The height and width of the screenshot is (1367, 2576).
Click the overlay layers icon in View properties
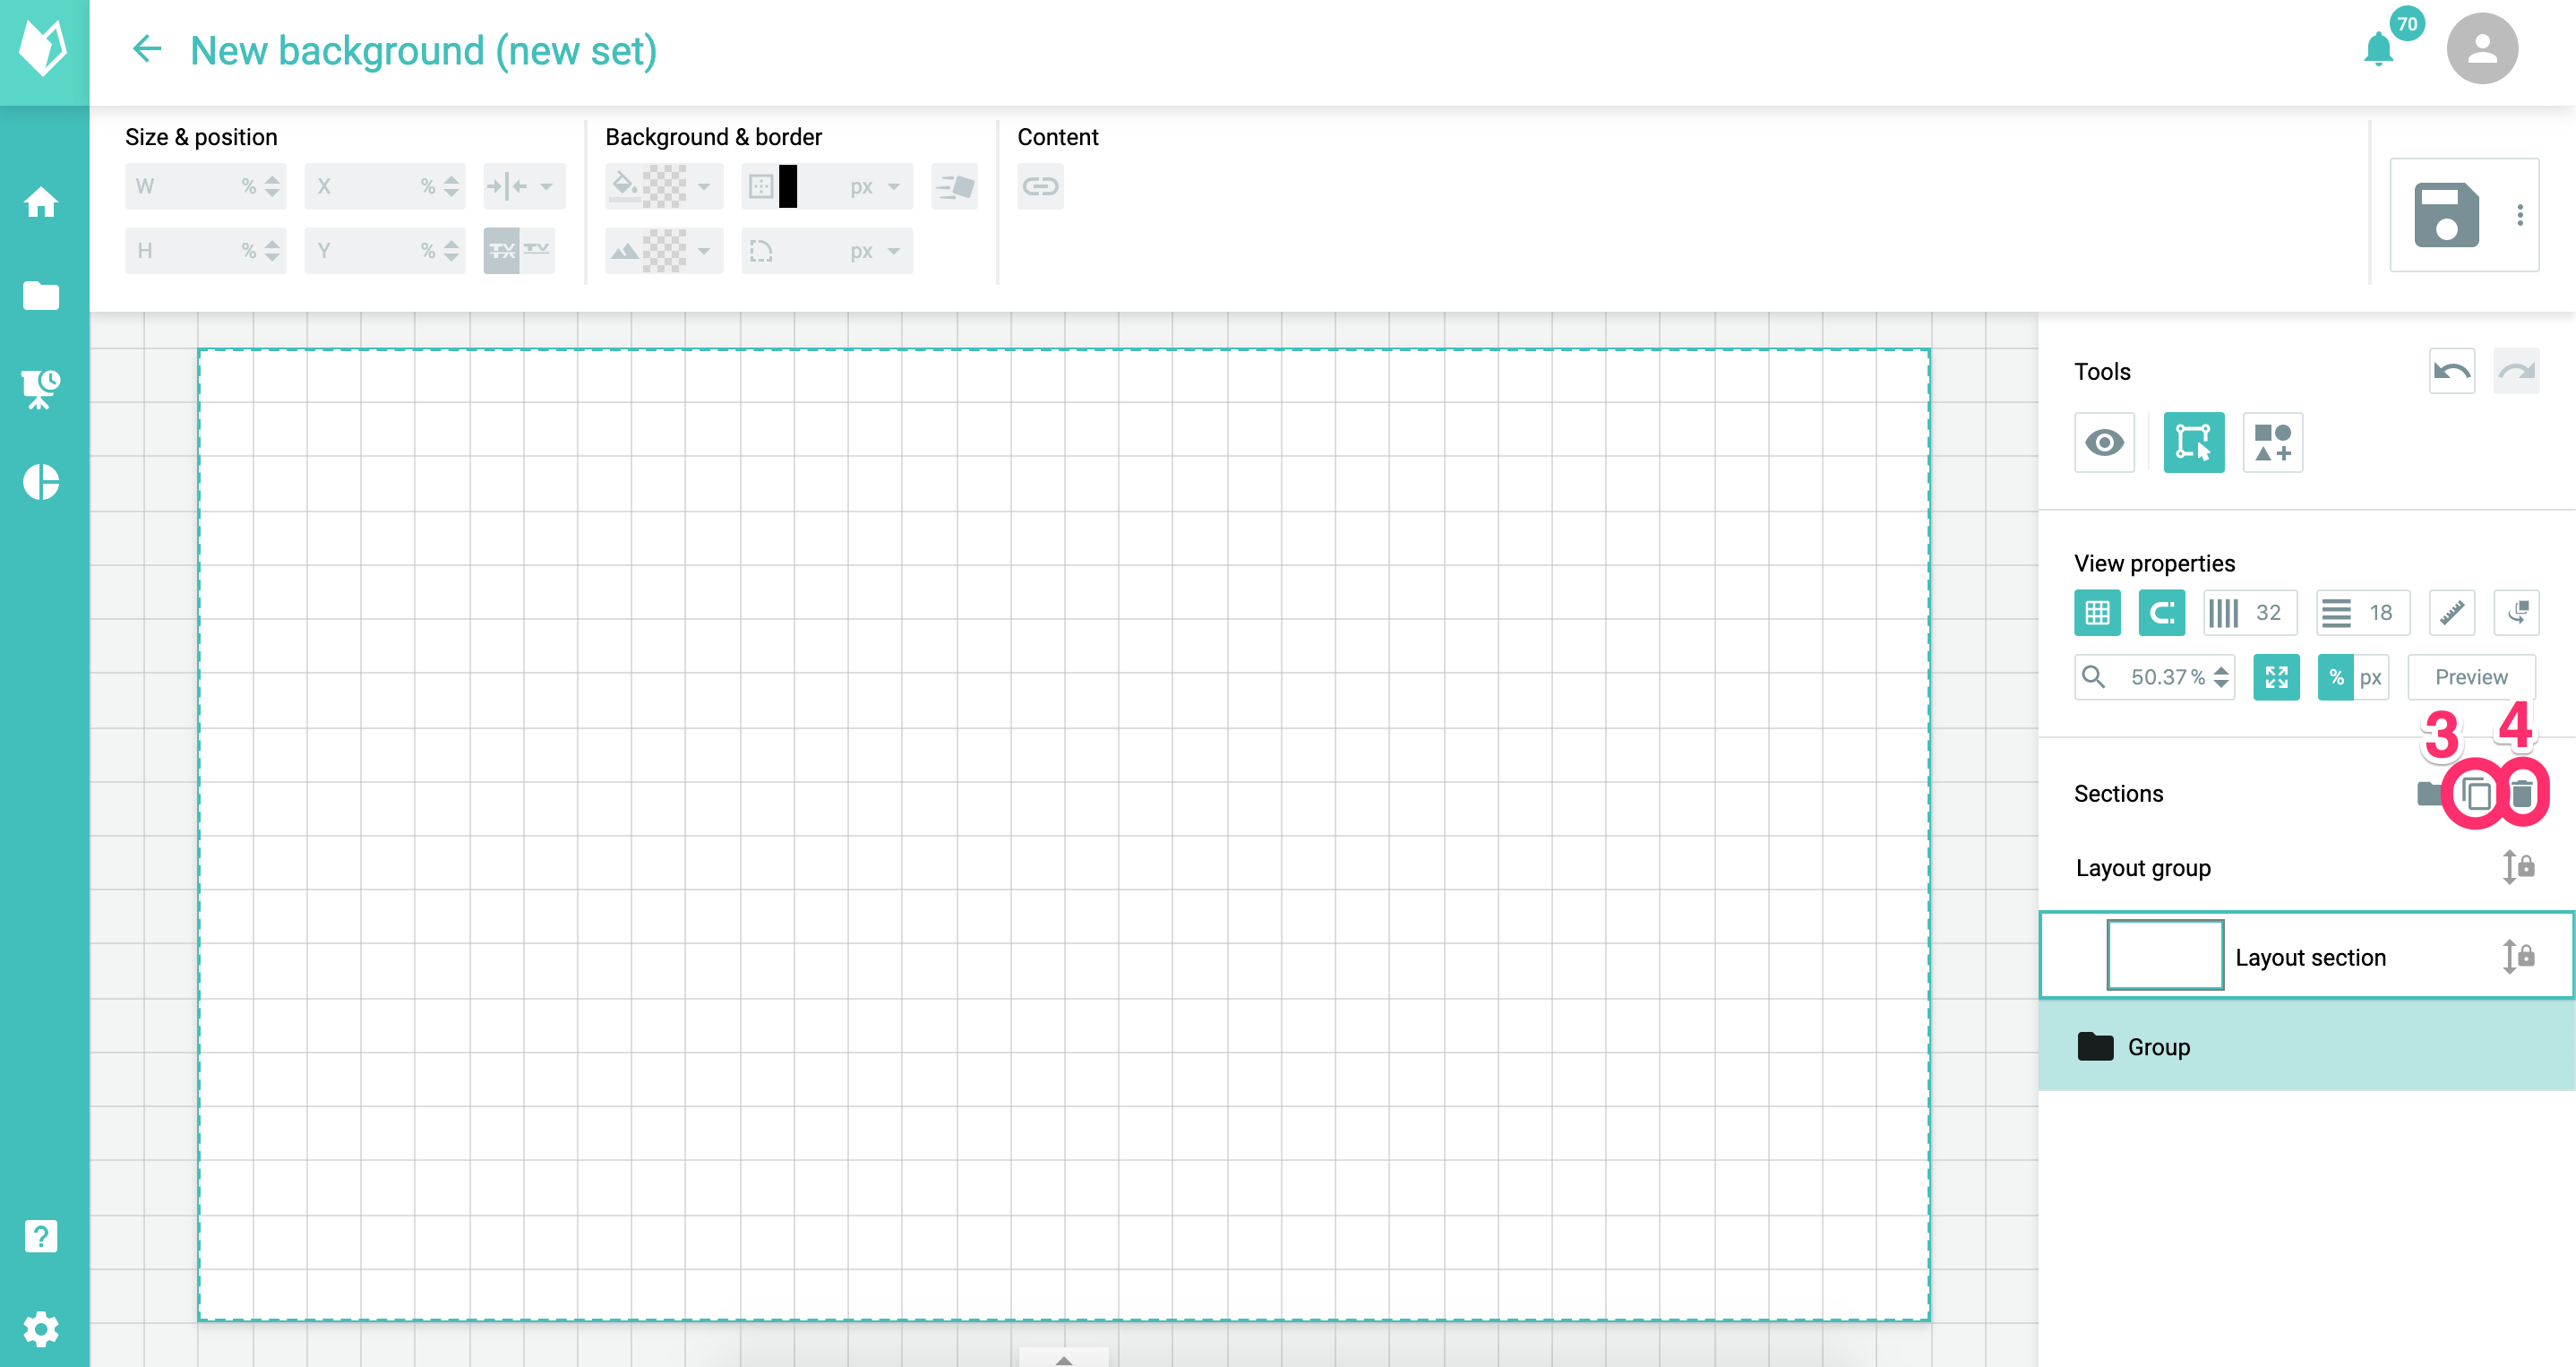point(2516,612)
